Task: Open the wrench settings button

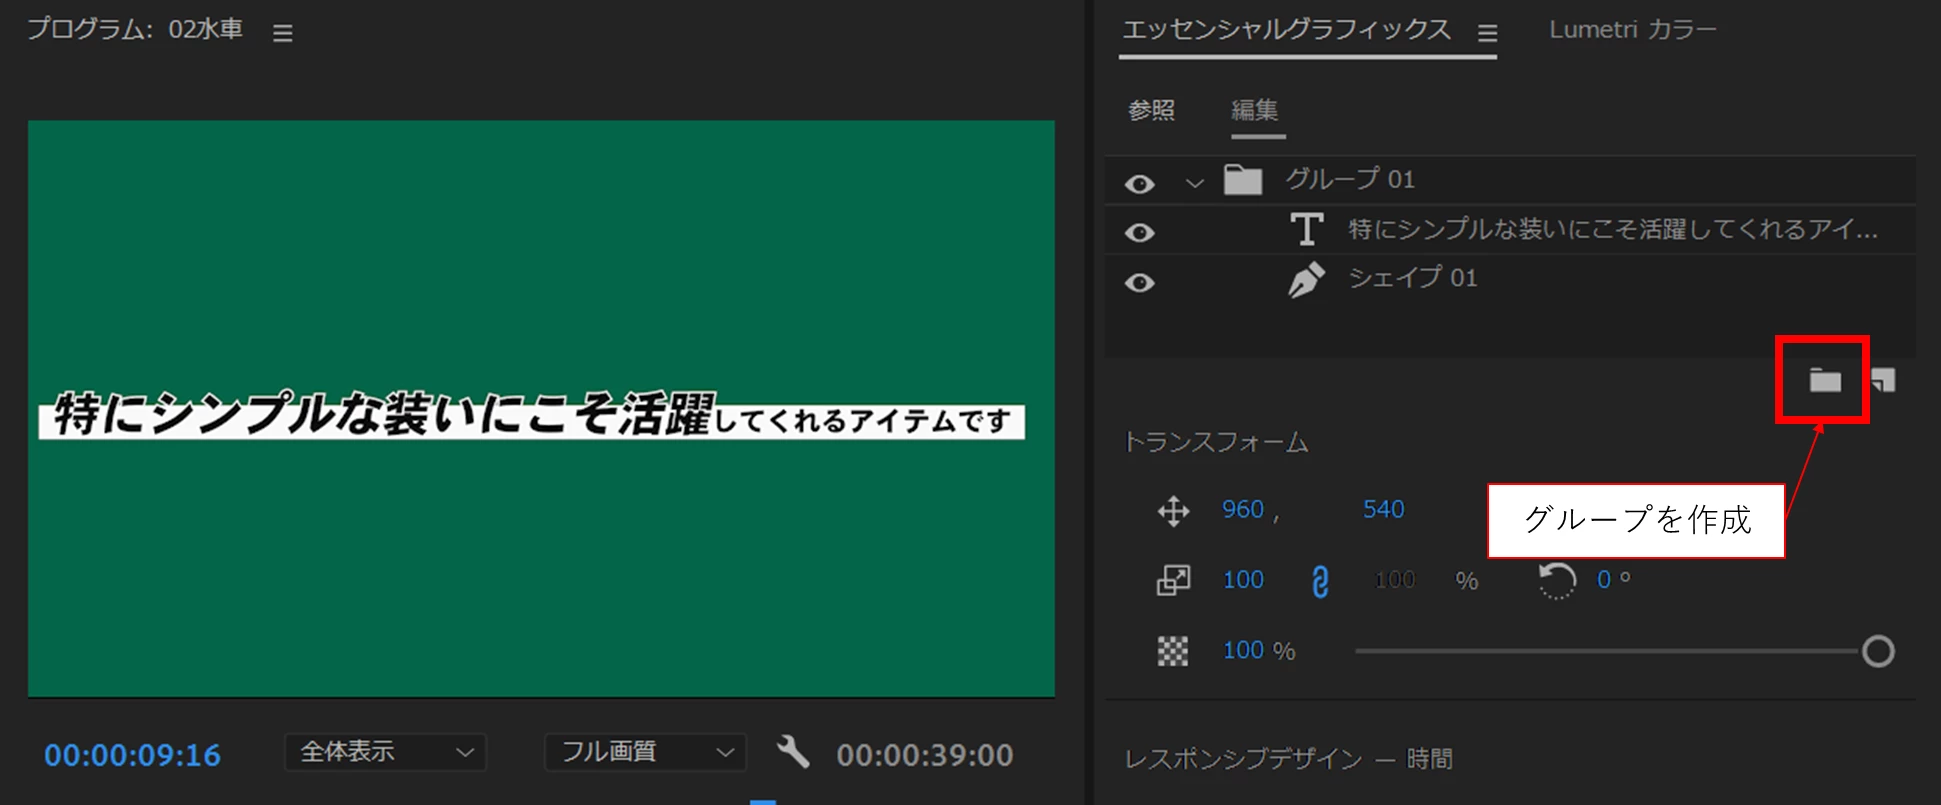Action: pos(793,751)
